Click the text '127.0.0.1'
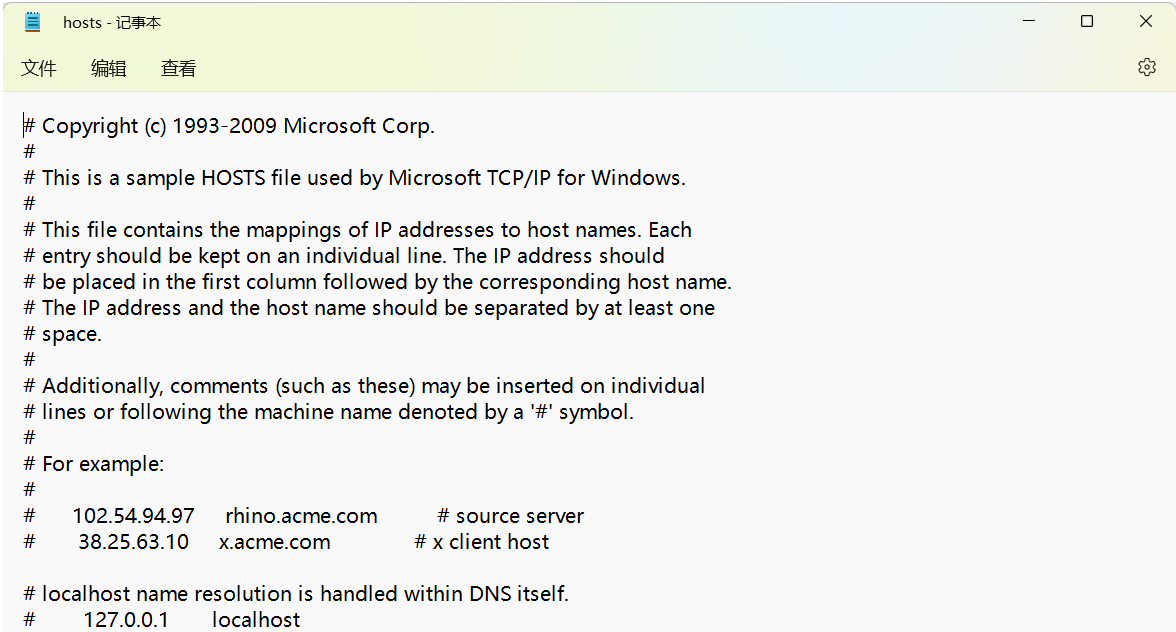Viewport: 1176px width, 632px height. (126, 619)
